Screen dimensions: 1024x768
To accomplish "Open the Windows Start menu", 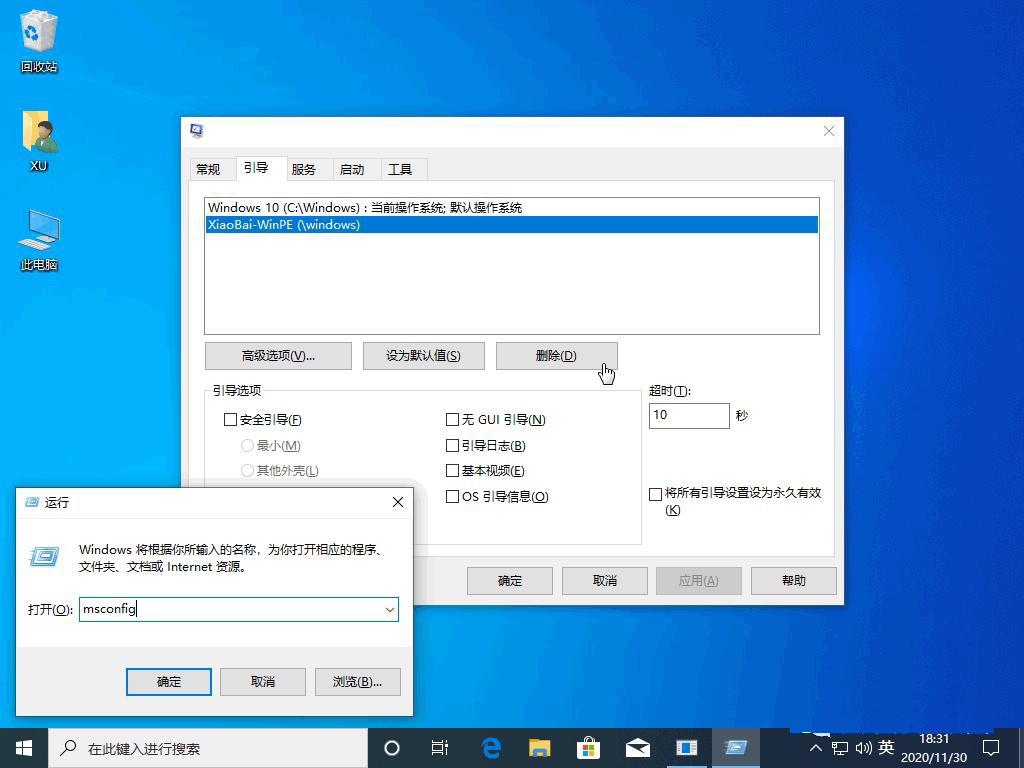I will [24, 748].
